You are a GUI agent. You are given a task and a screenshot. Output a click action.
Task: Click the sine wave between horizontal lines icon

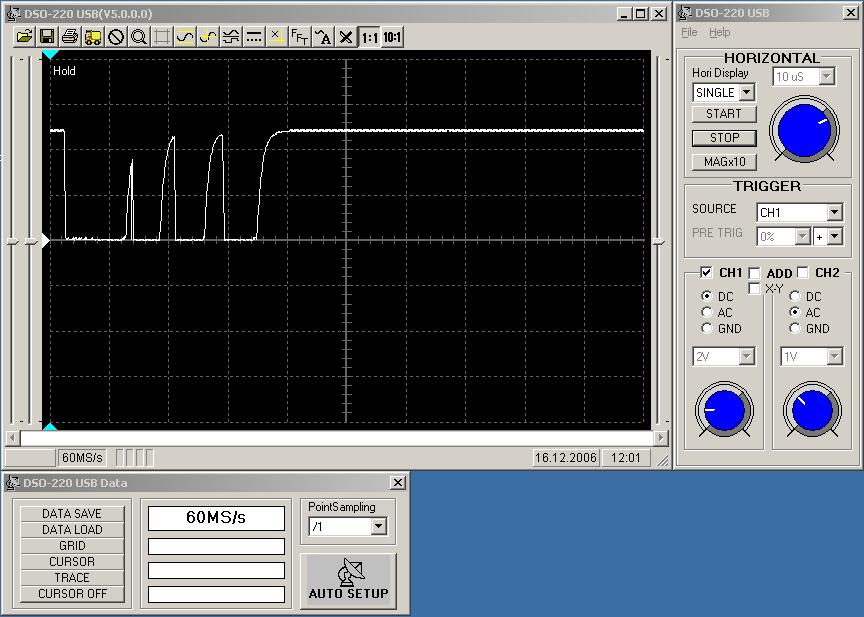pyautogui.click(x=185, y=37)
